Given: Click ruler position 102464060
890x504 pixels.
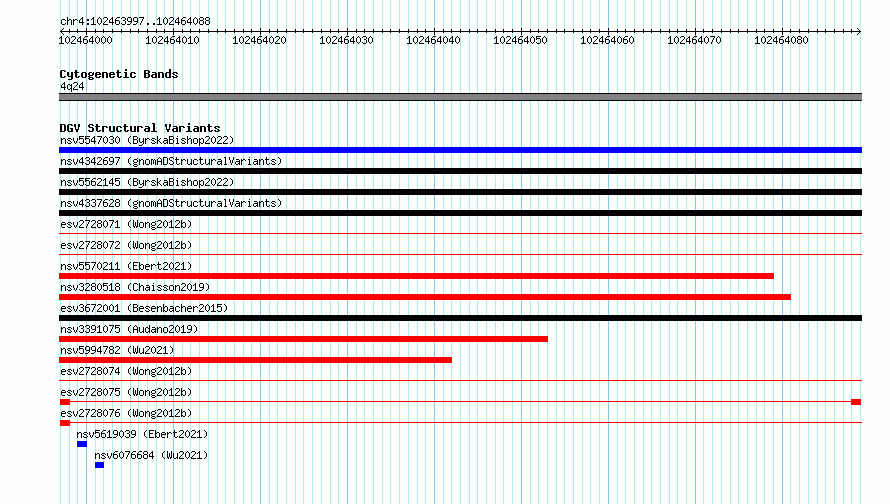Looking at the screenshot, I should click(607, 40).
